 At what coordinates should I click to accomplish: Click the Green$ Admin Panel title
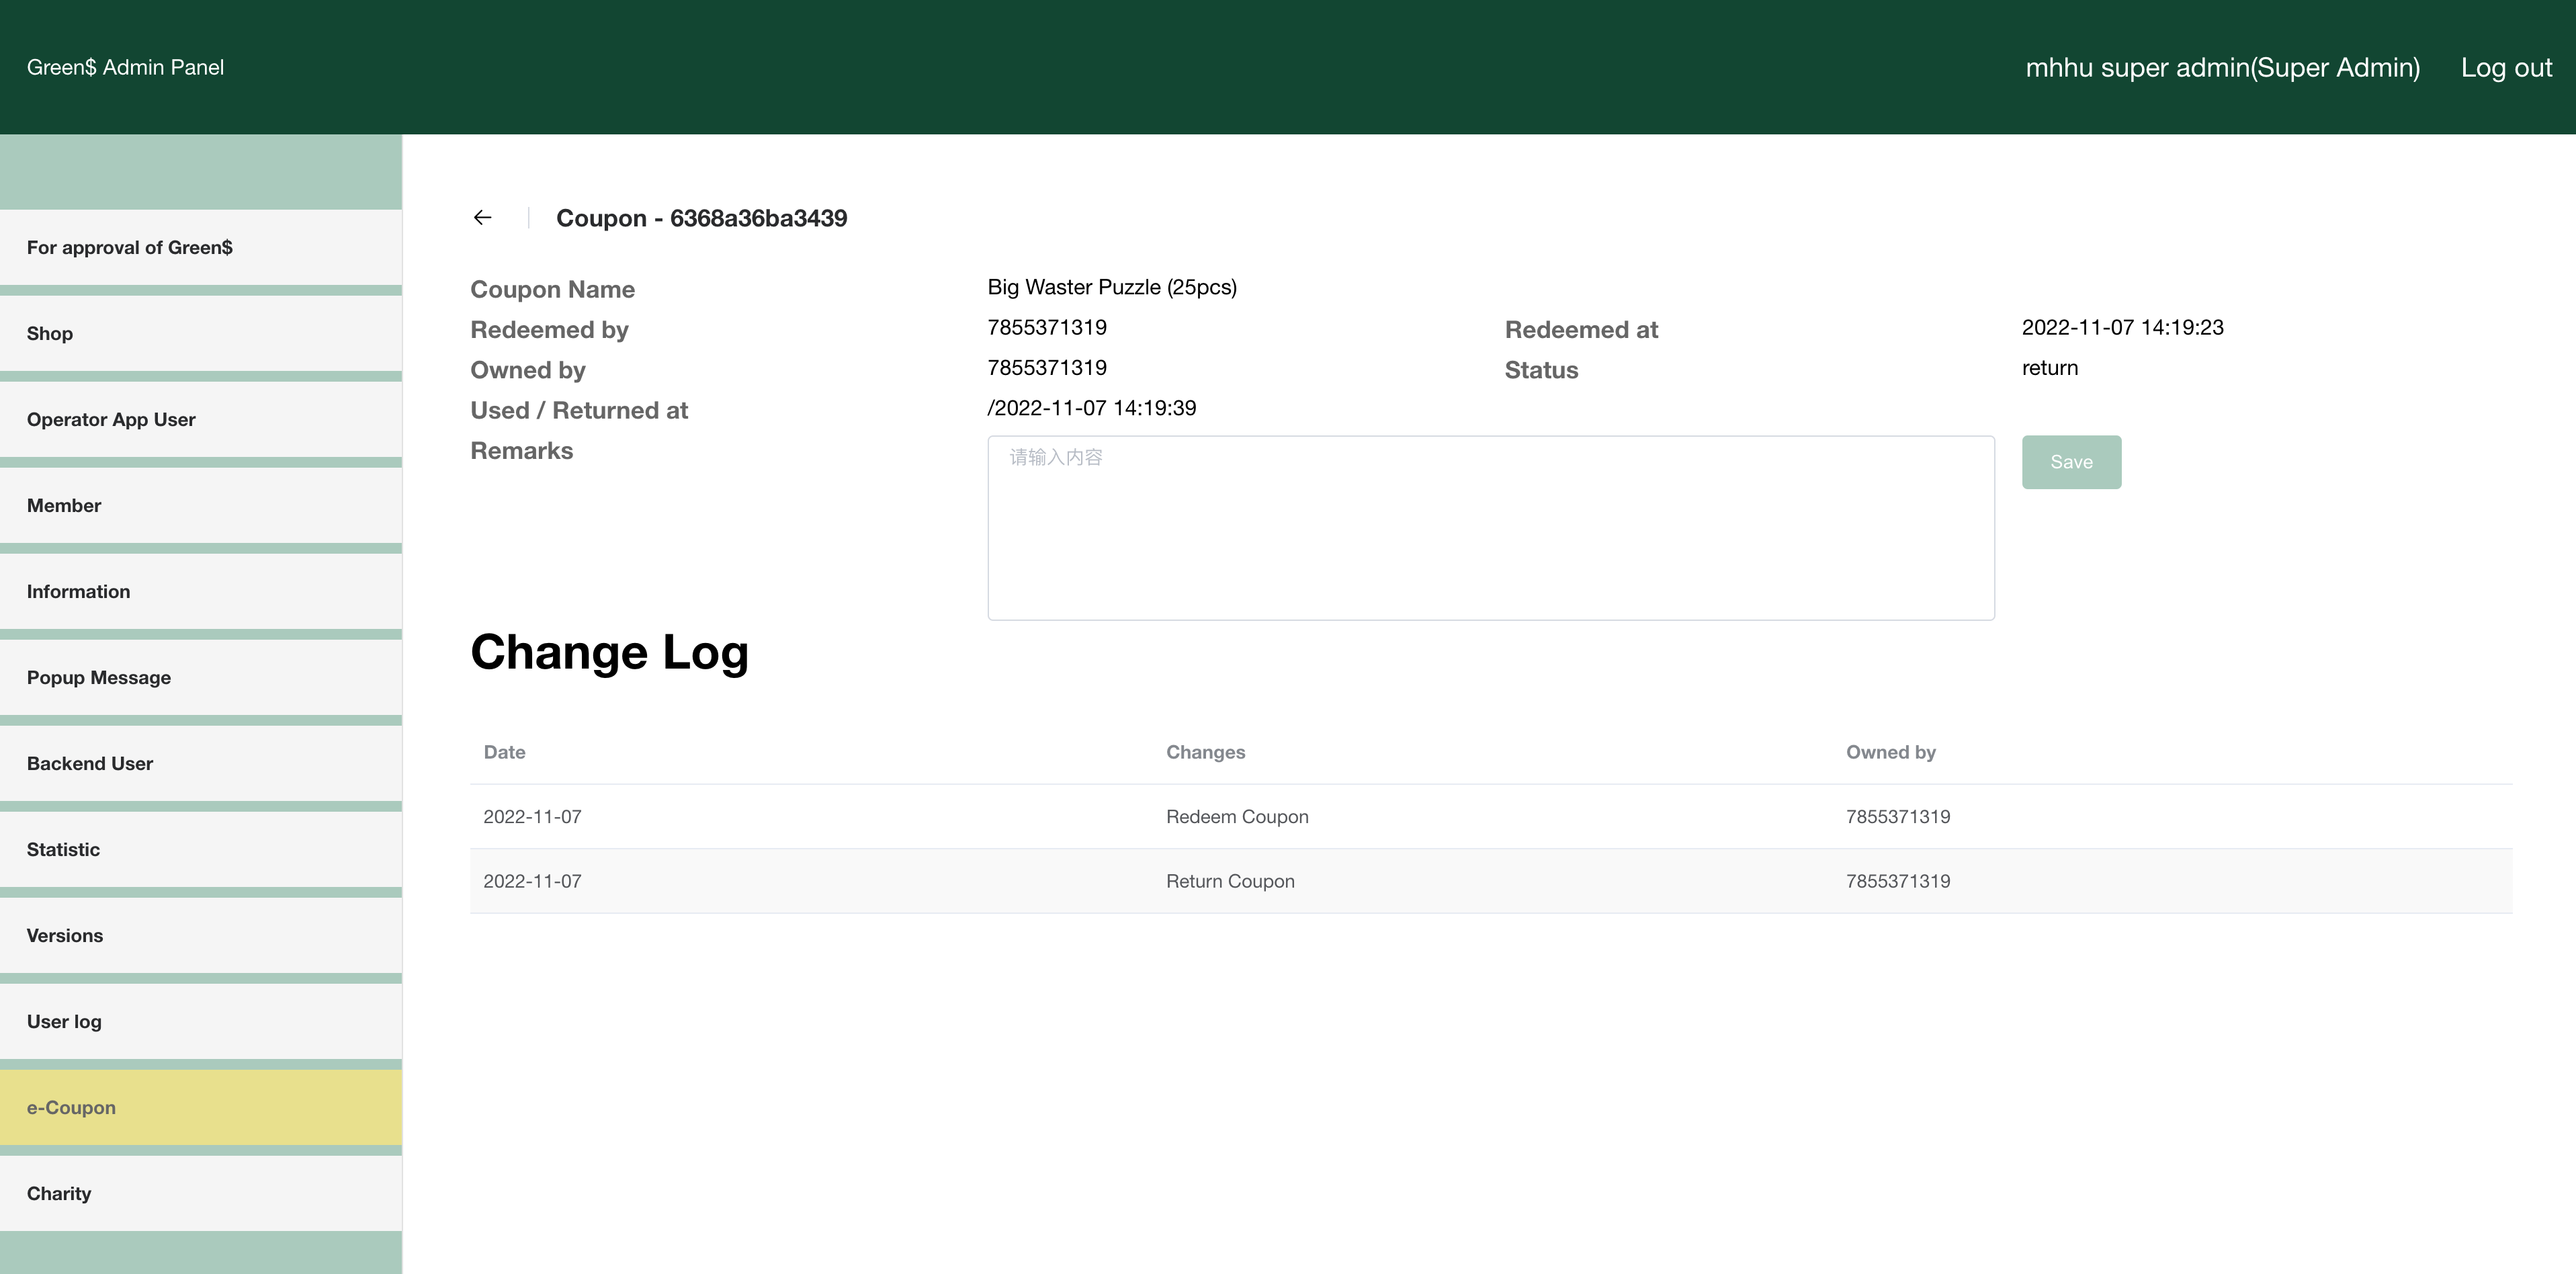[125, 68]
